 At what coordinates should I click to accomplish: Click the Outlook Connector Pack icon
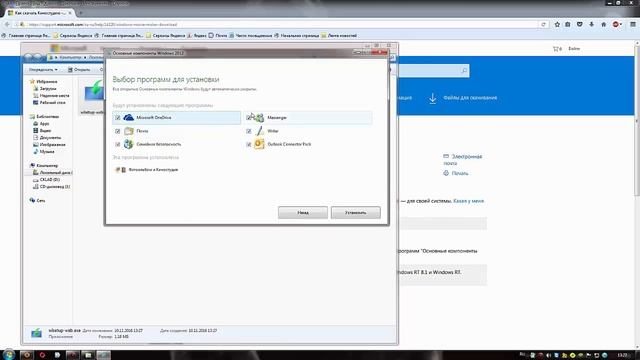pos(259,144)
